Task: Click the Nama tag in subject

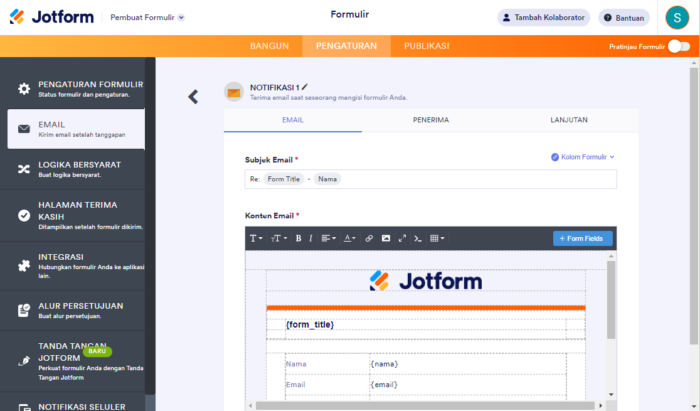Action: click(327, 179)
